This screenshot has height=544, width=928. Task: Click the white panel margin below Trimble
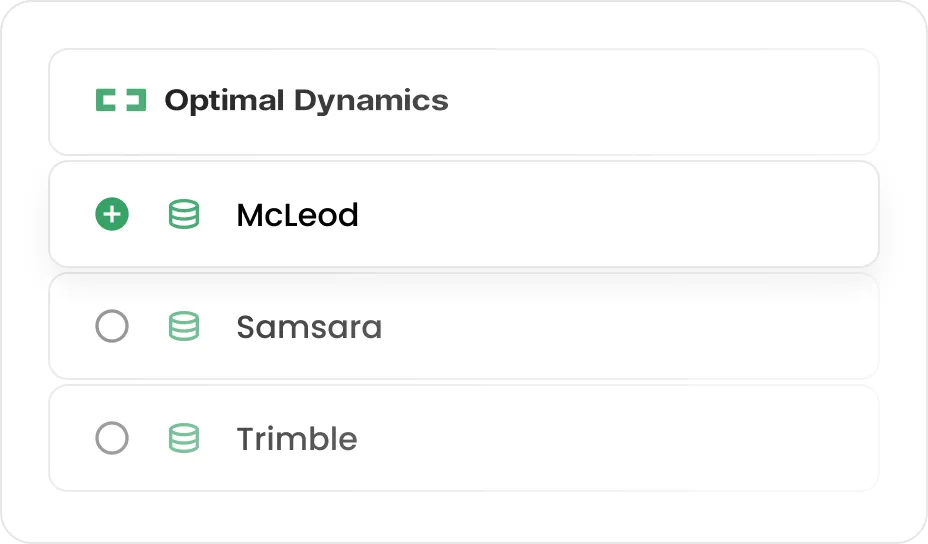coord(464,515)
